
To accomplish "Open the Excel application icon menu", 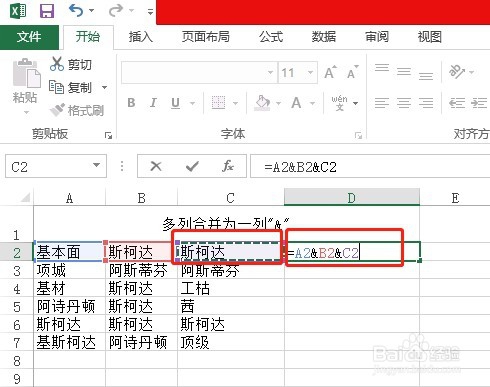I will 19,11.
